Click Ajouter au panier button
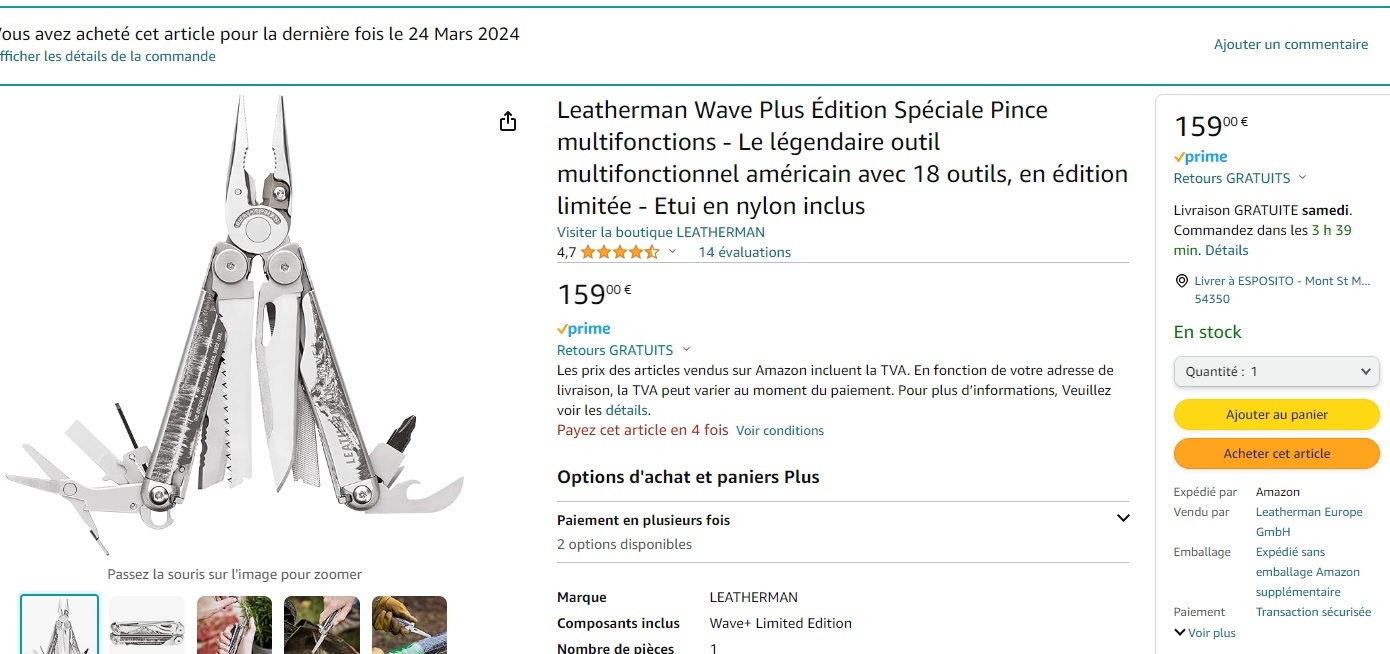Image resolution: width=1390 pixels, height=654 pixels. 1276,415
